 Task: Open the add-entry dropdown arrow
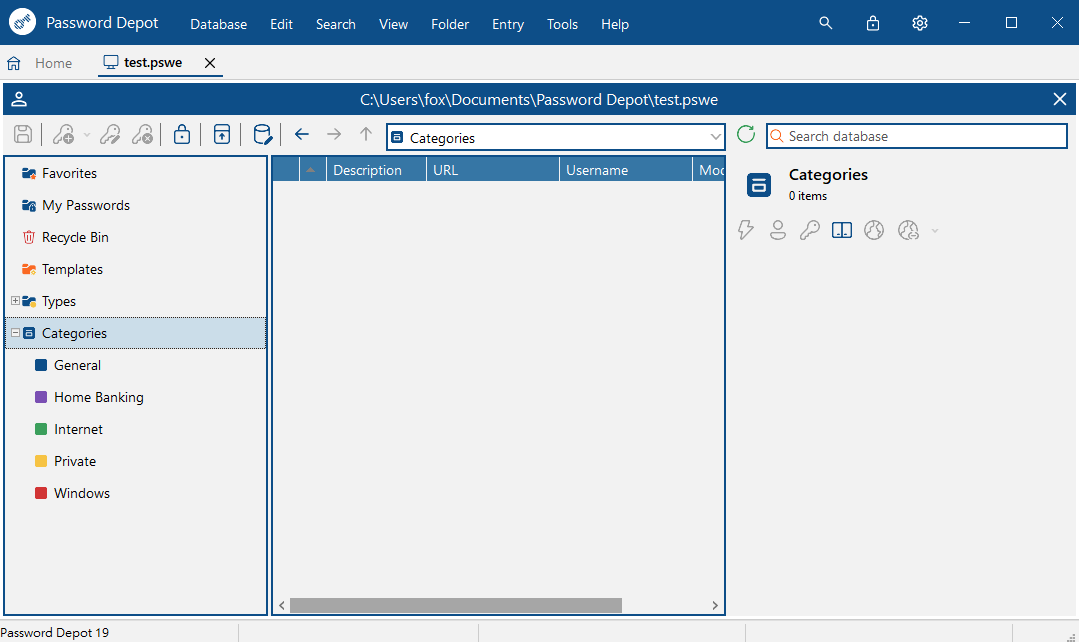click(87, 135)
